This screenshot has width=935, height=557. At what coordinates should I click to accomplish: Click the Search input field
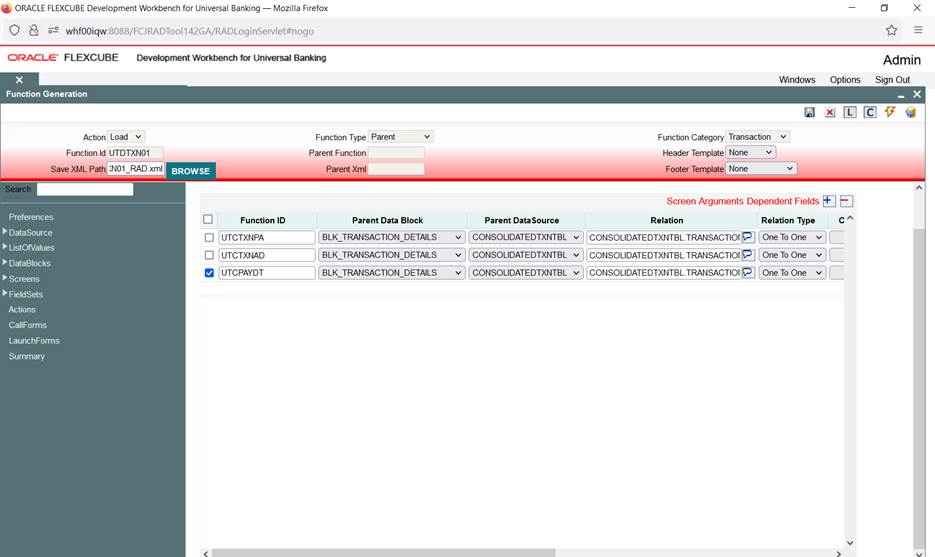[85, 189]
